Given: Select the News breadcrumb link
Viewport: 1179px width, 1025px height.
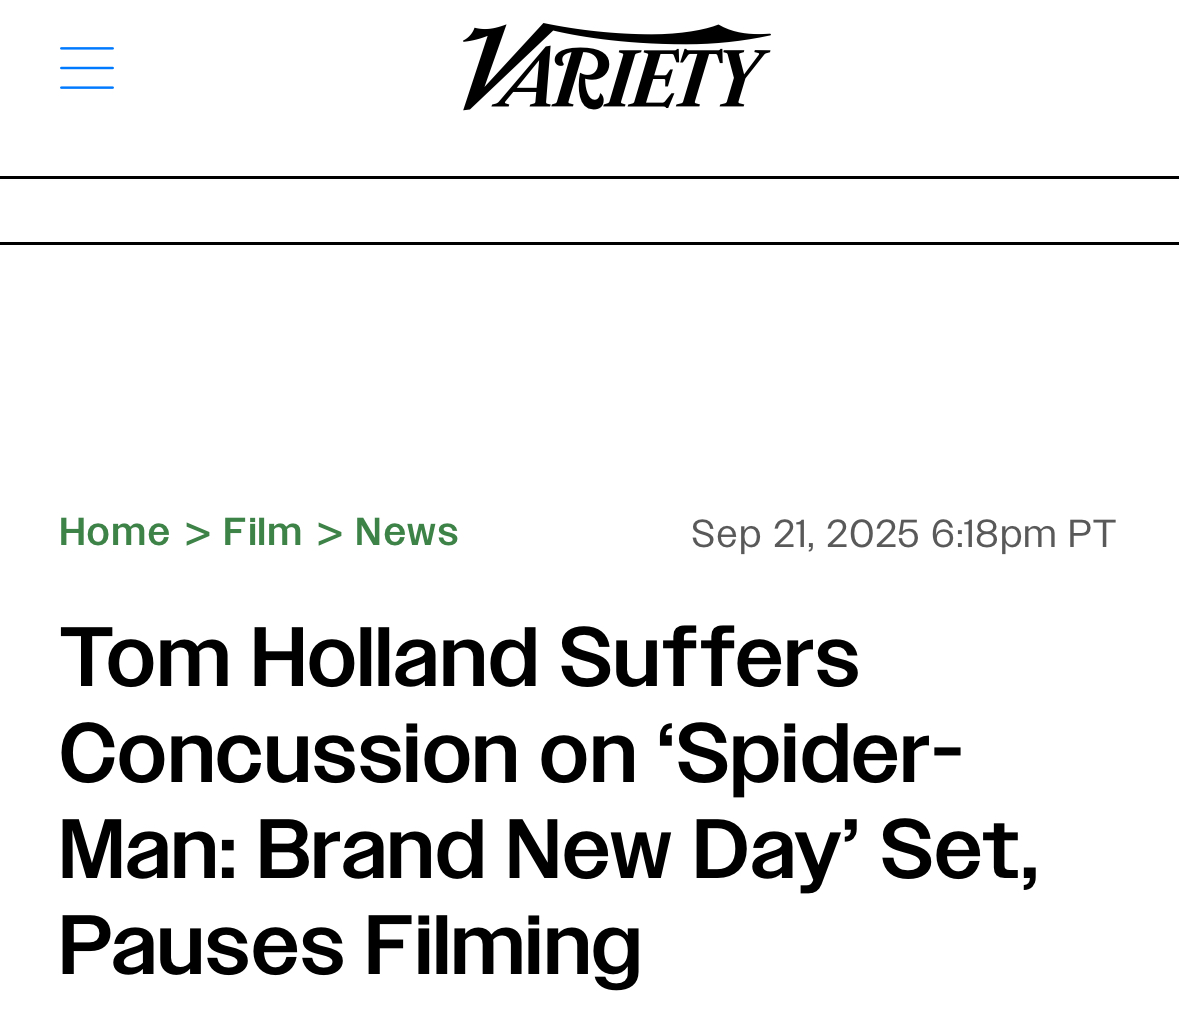Looking at the screenshot, I should (407, 532).
